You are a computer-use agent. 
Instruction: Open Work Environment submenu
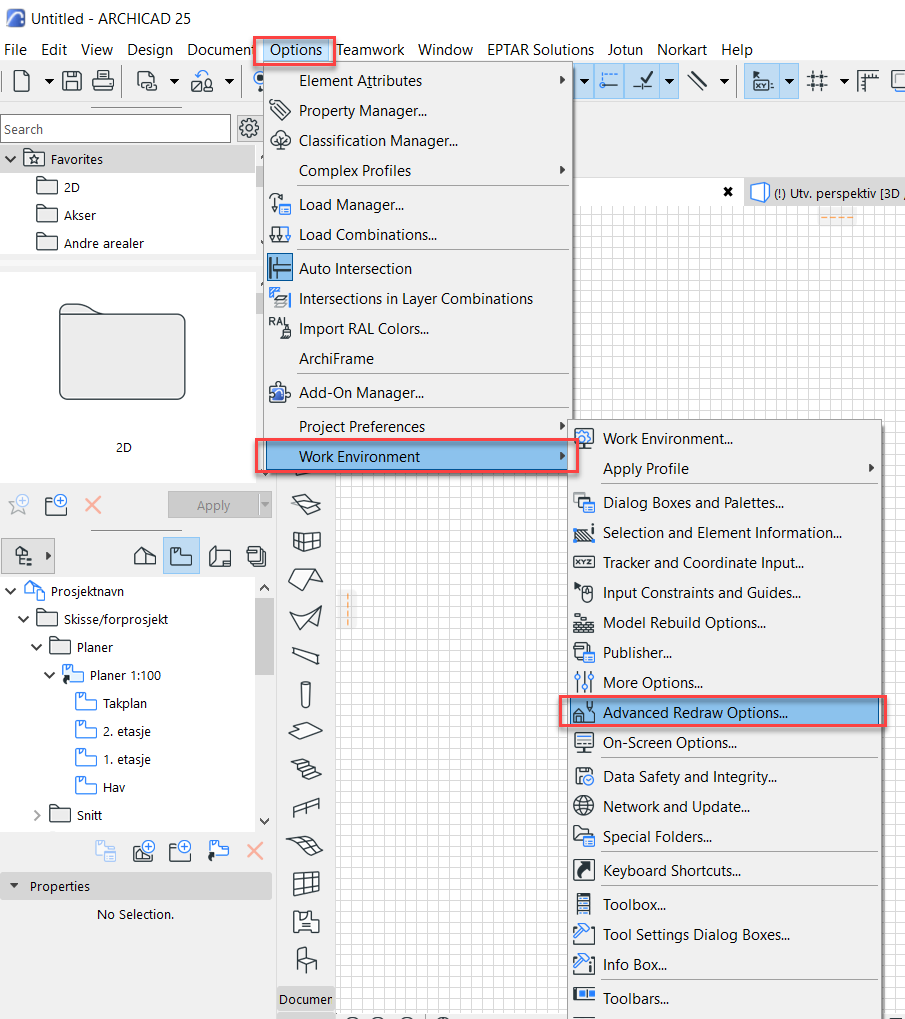coord(416,456)
